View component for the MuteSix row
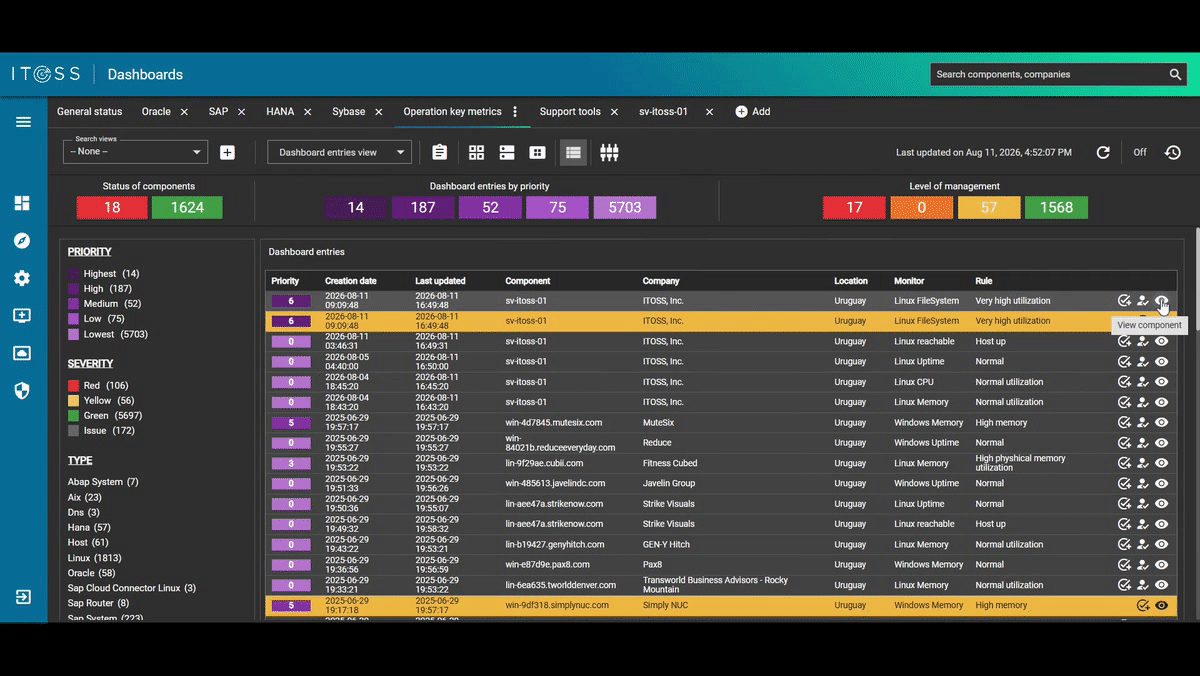This screenshot has width=1200, height=676. pyautogui.click(x=1161, y=423)
